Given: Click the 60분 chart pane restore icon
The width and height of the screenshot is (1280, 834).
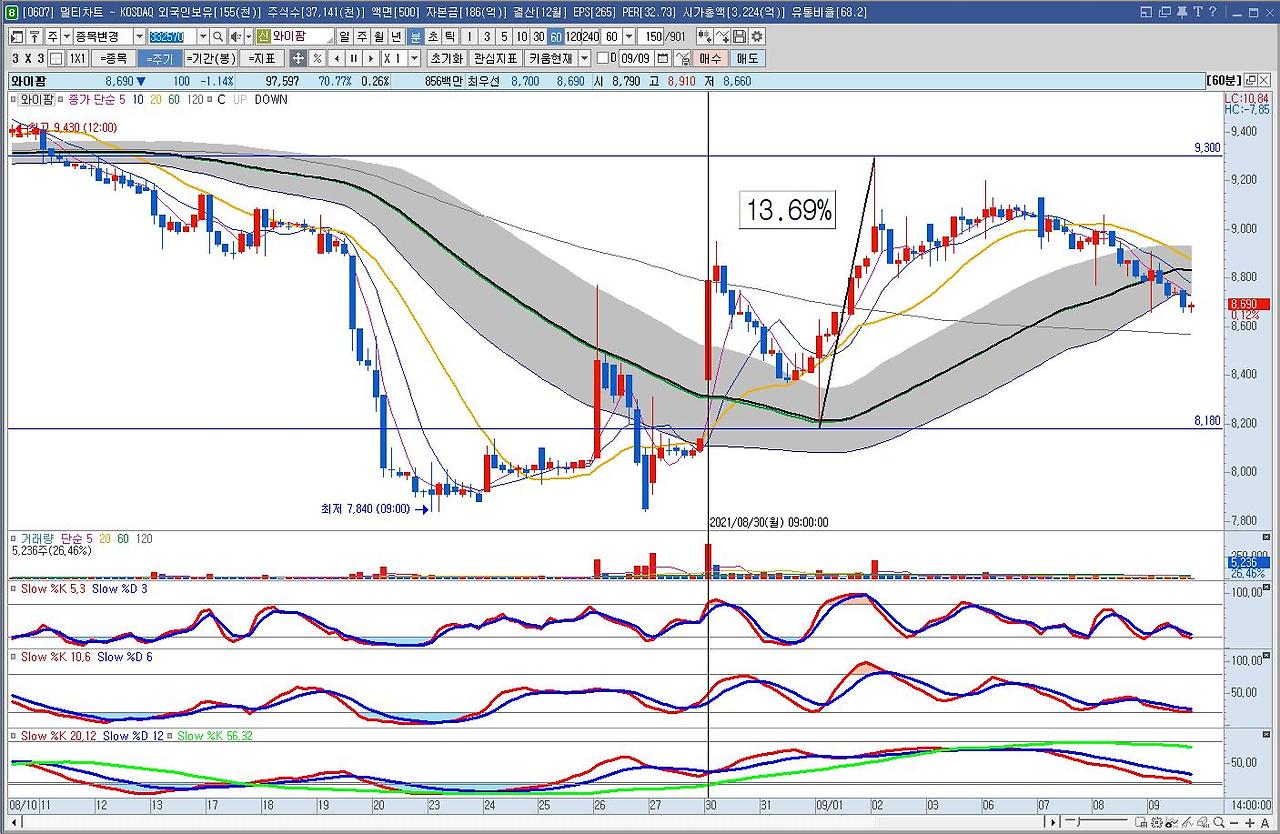Looking at the screenshot, I should [x=1253, y=80].
